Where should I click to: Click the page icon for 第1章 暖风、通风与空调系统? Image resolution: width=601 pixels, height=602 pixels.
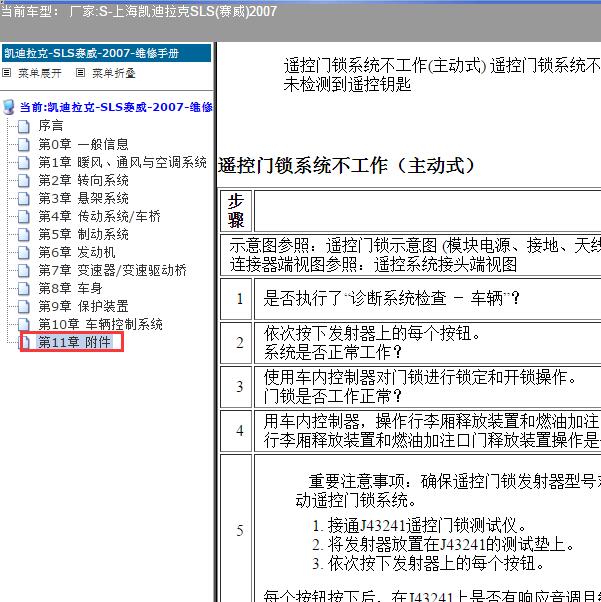pyautogui.click(x=24, y=162)
